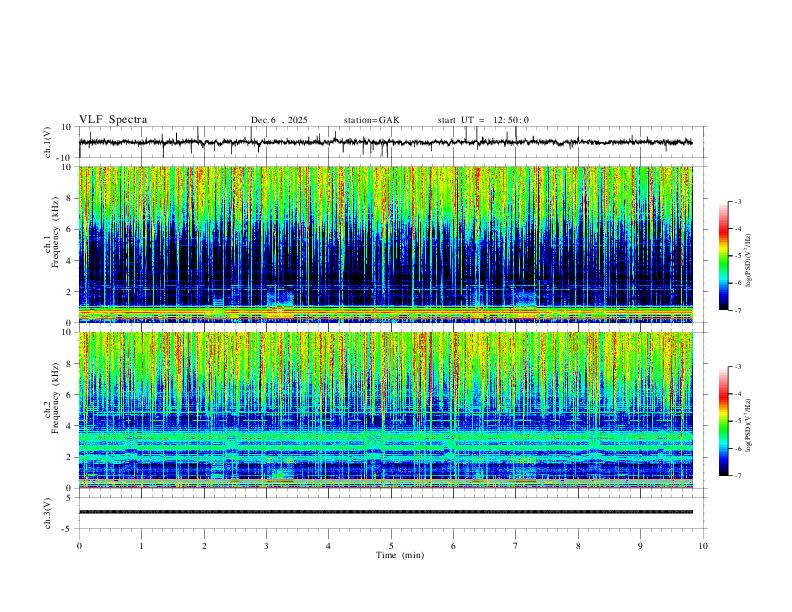Click the 'Time (min)' axis label
This screenshot has height=612, width=792.
[400, 555]
